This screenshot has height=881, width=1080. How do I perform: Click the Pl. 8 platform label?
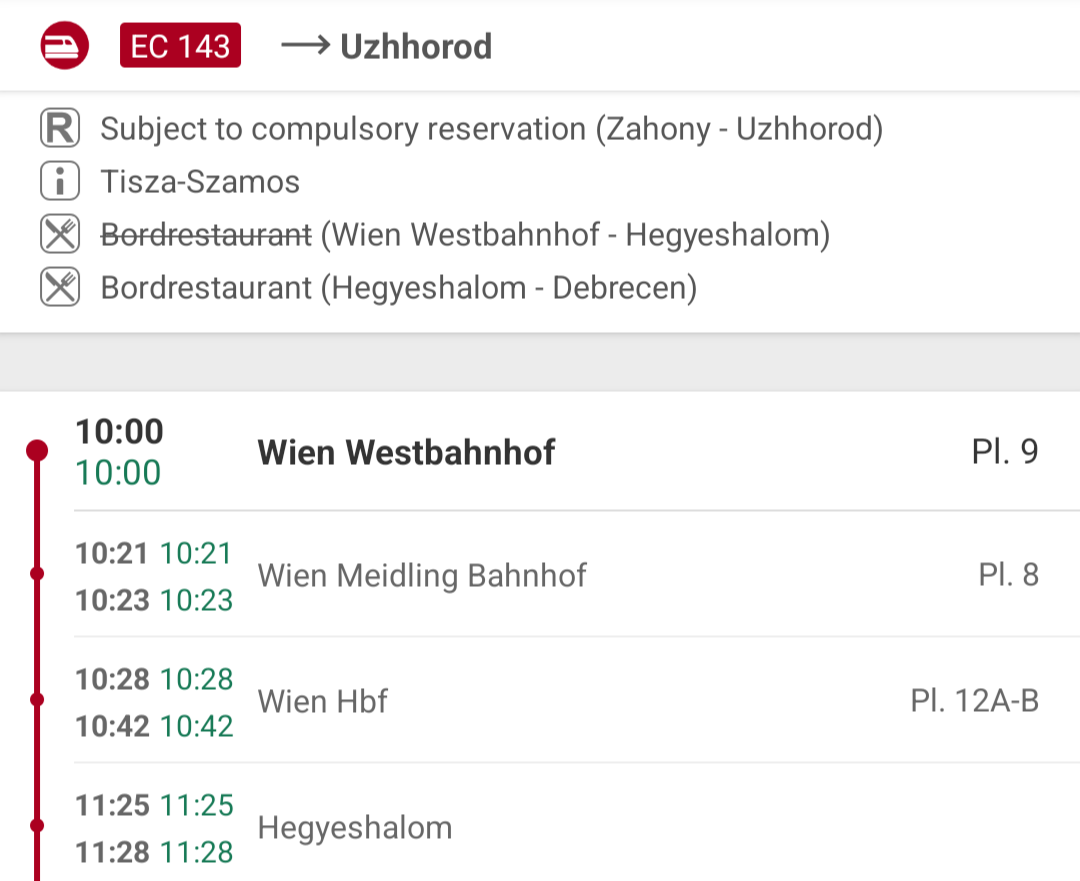[x=1008, y=574]
